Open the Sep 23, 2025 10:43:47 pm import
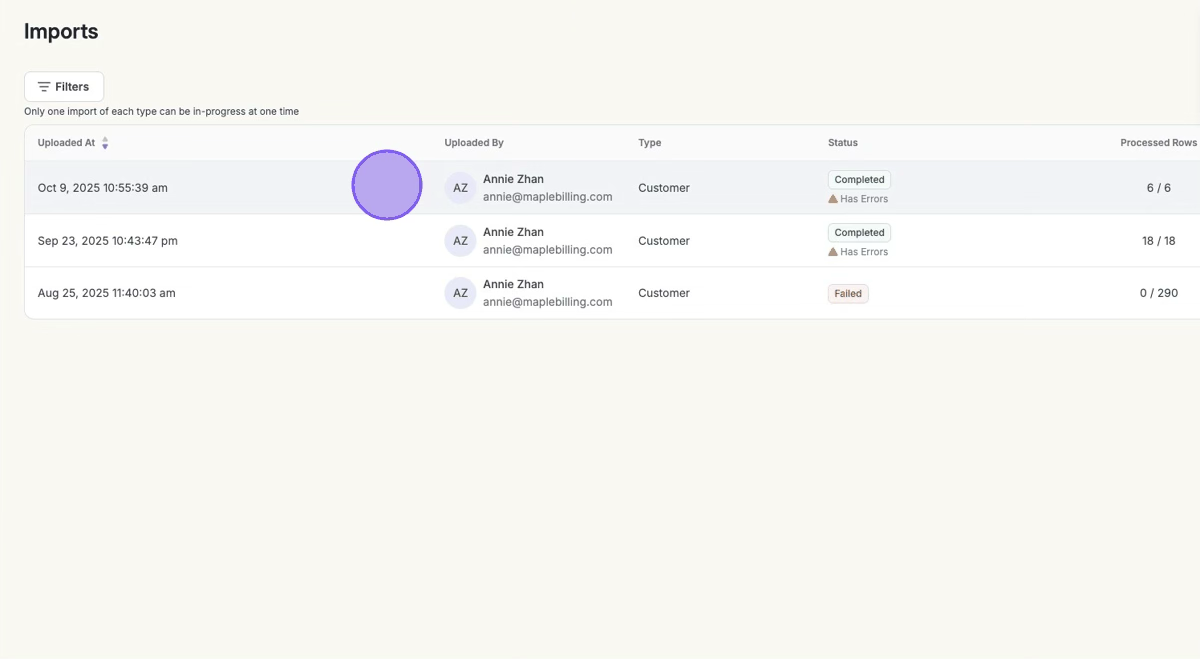 pos(106,241)
